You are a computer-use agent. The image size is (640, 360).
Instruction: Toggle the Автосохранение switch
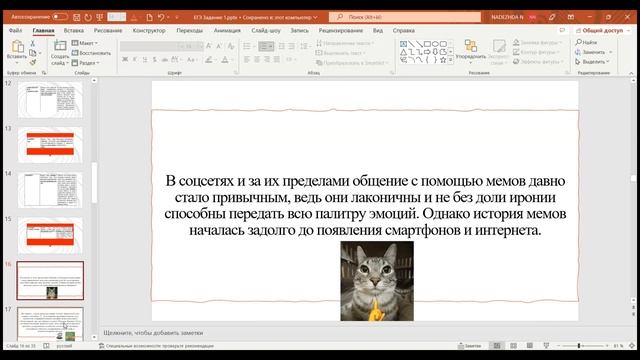60,17
